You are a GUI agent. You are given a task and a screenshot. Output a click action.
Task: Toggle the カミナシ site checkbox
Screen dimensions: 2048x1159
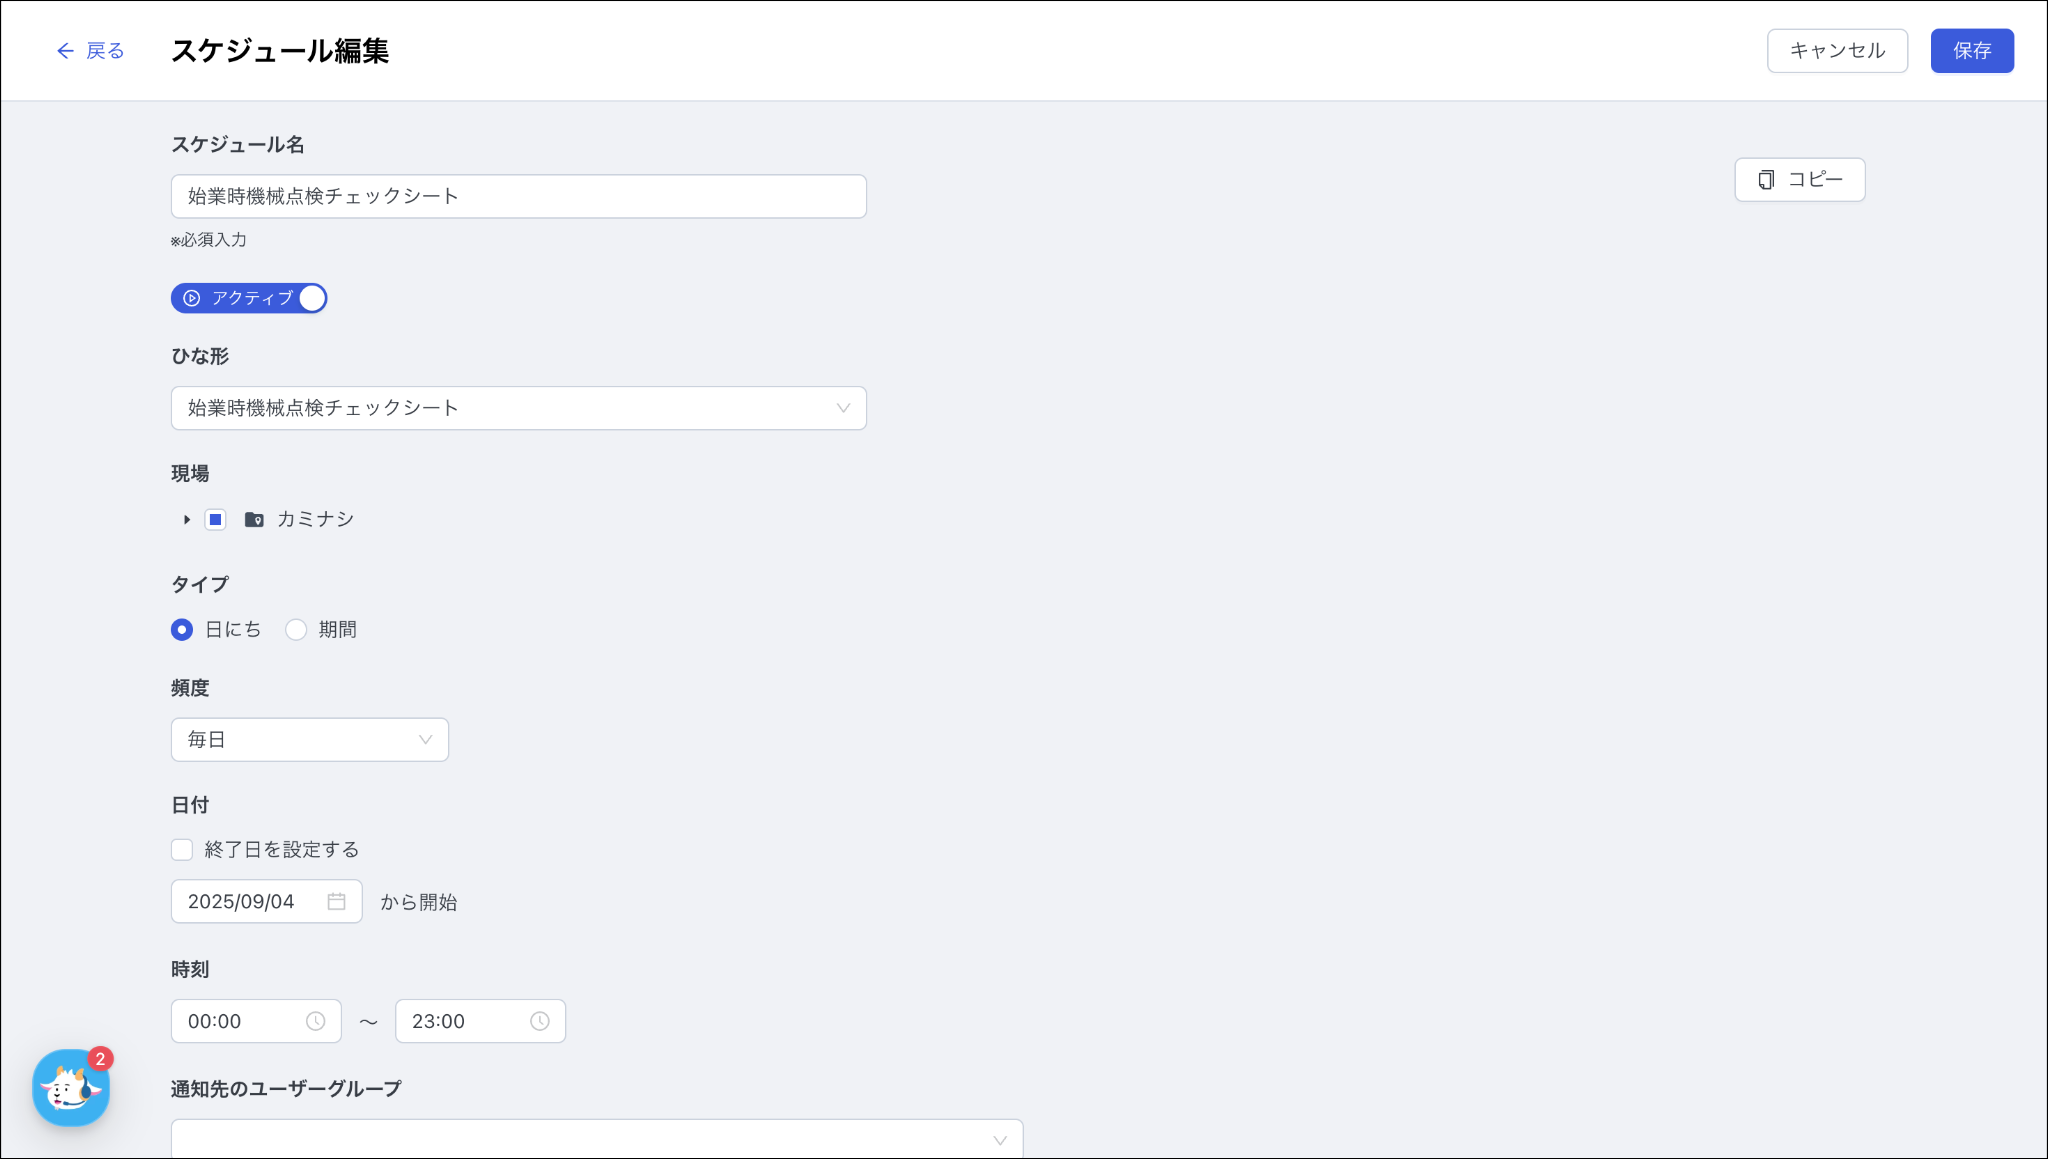(x=215, y=520)
